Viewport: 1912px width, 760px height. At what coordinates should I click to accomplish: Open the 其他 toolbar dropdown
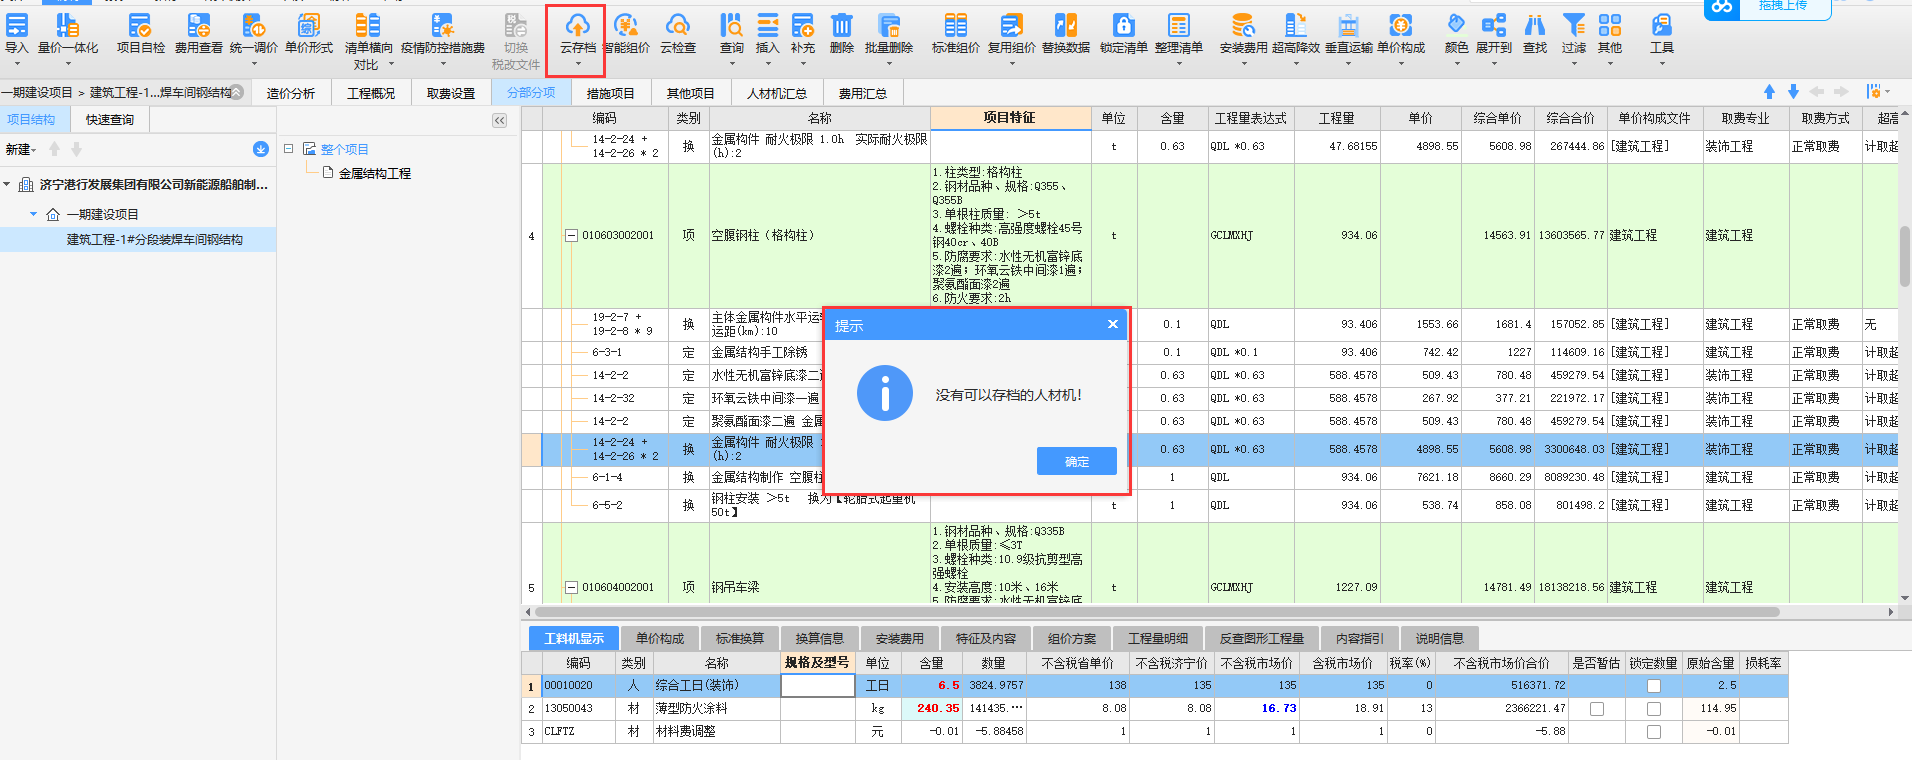1609,34
